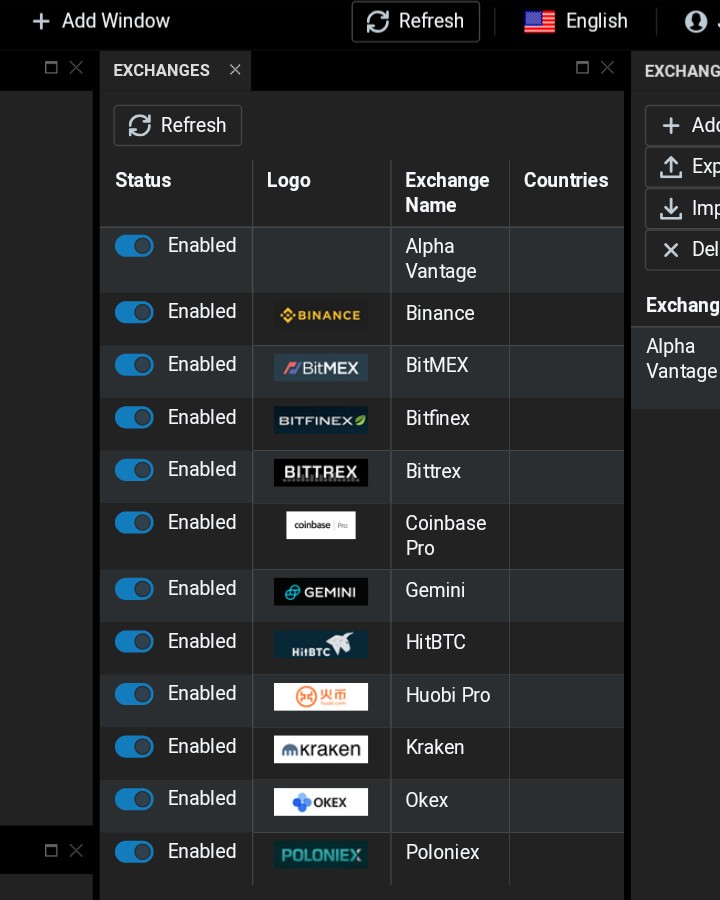This screenshot has height=900, width=720.
Task: Click the Delete button in right panel
Action: point(683,250)
